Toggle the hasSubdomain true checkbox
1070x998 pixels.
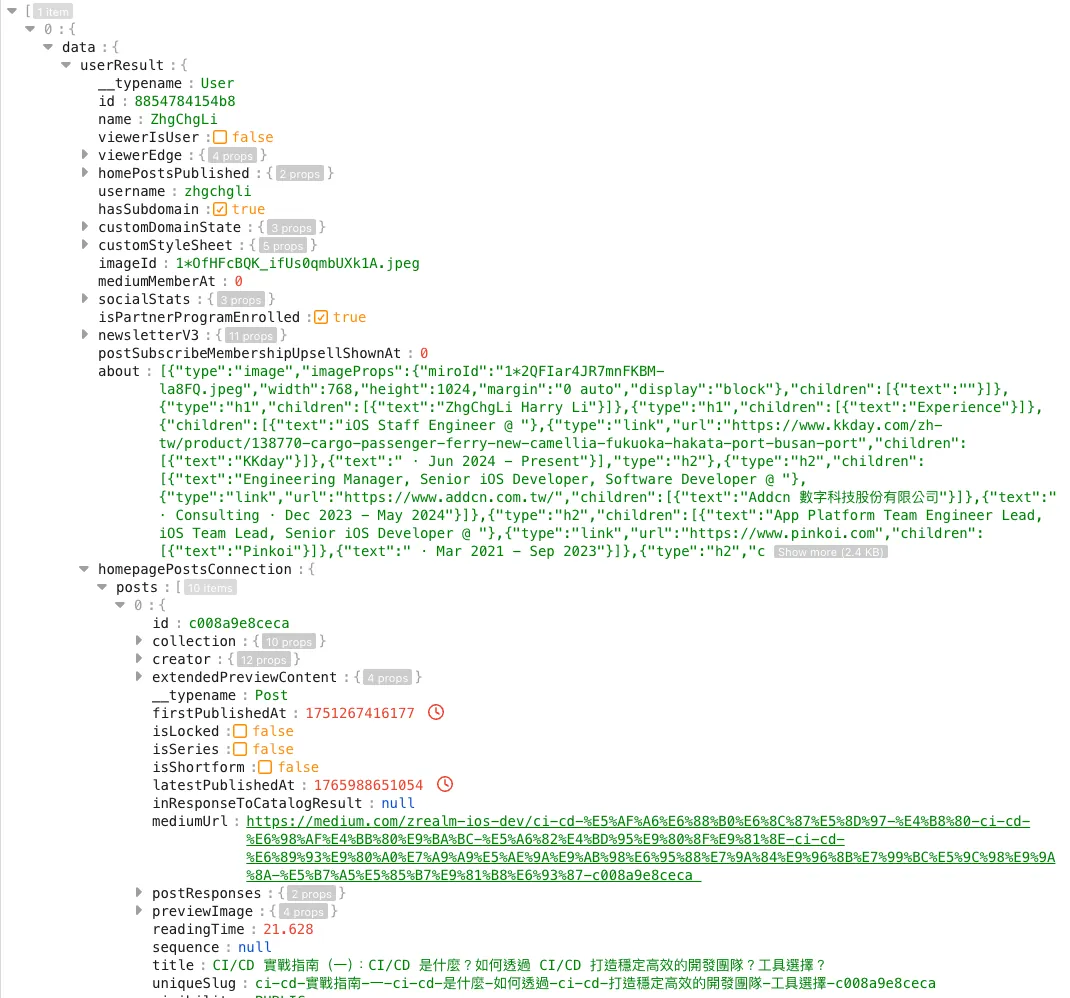220,209
